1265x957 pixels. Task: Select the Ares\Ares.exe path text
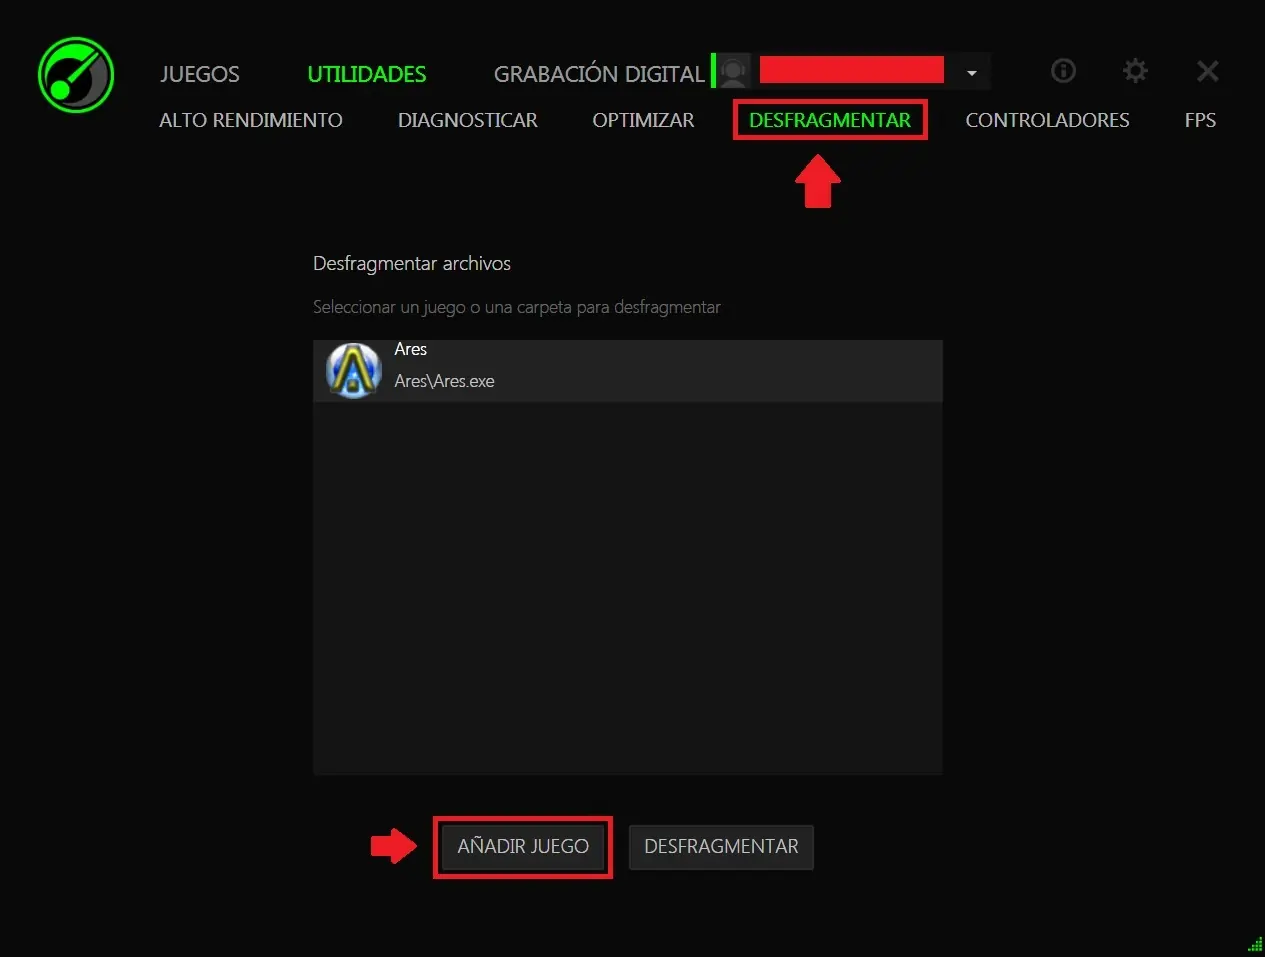[444, 381]
